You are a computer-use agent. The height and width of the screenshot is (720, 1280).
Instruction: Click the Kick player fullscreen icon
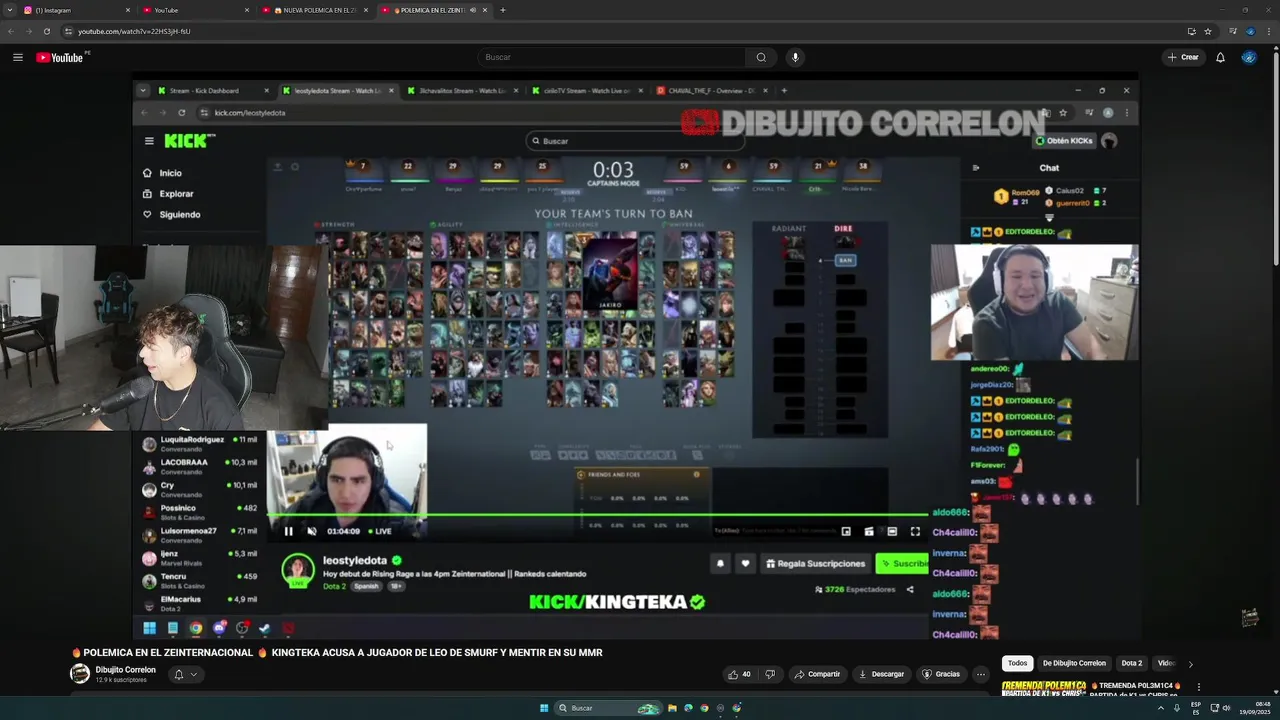click(915, 531)
